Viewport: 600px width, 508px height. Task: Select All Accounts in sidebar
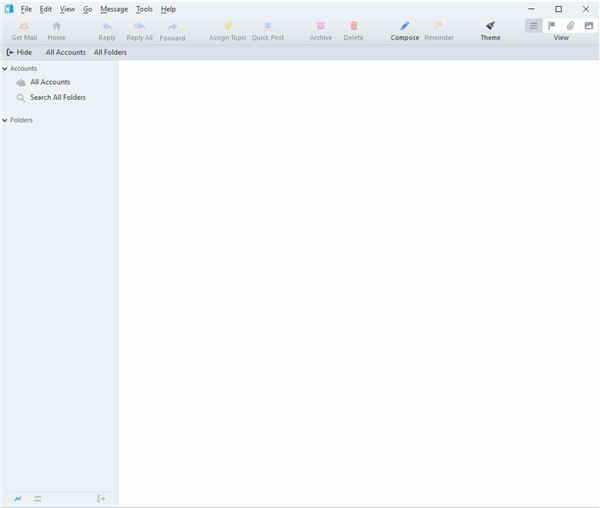pyautogui.click(x=49, y=82)
